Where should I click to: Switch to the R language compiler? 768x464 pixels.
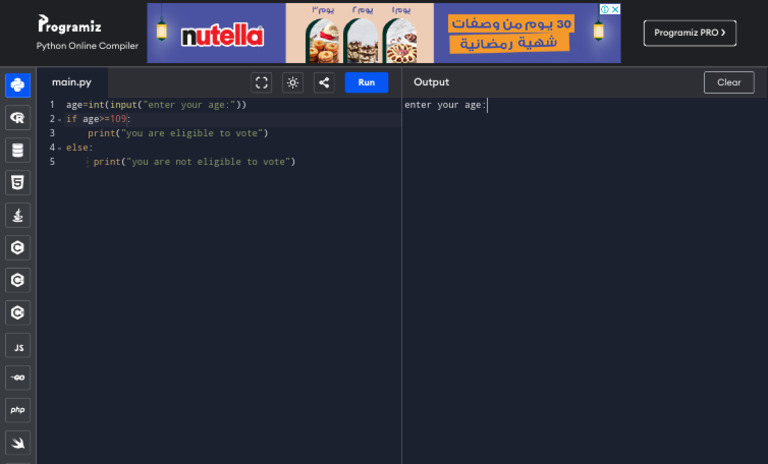click(17, 118)
